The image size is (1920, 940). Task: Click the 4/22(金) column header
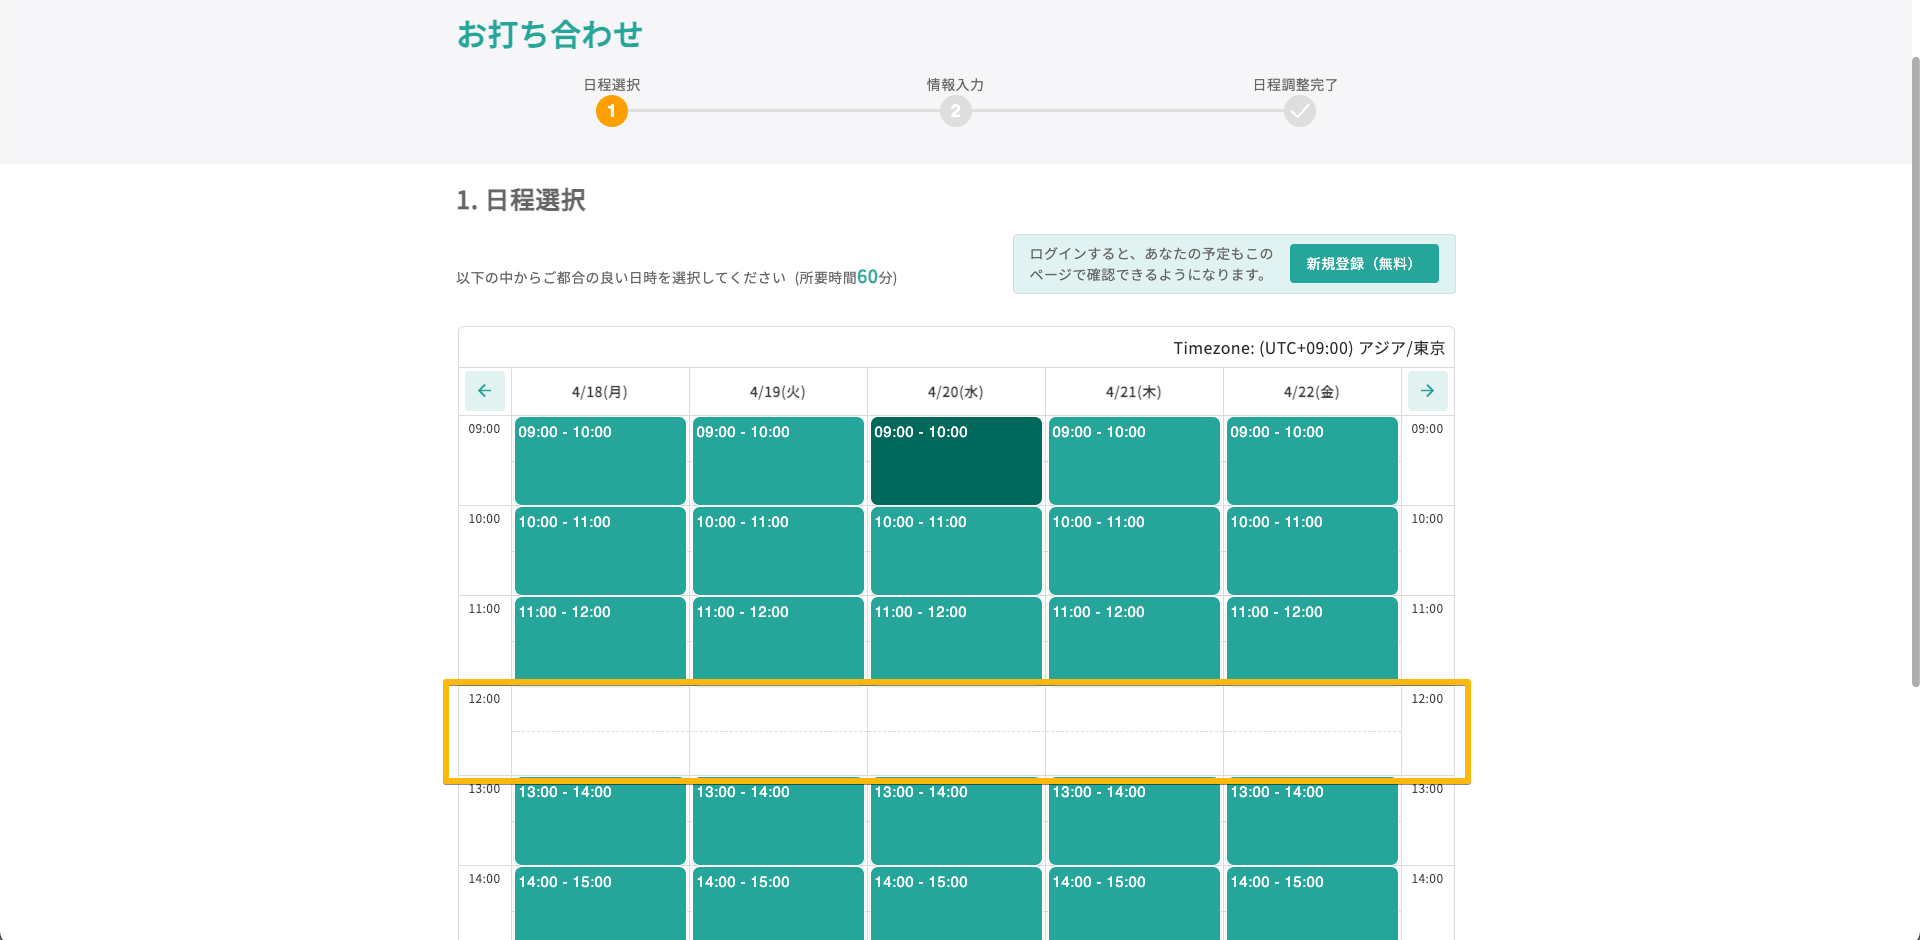point(1312,392)
